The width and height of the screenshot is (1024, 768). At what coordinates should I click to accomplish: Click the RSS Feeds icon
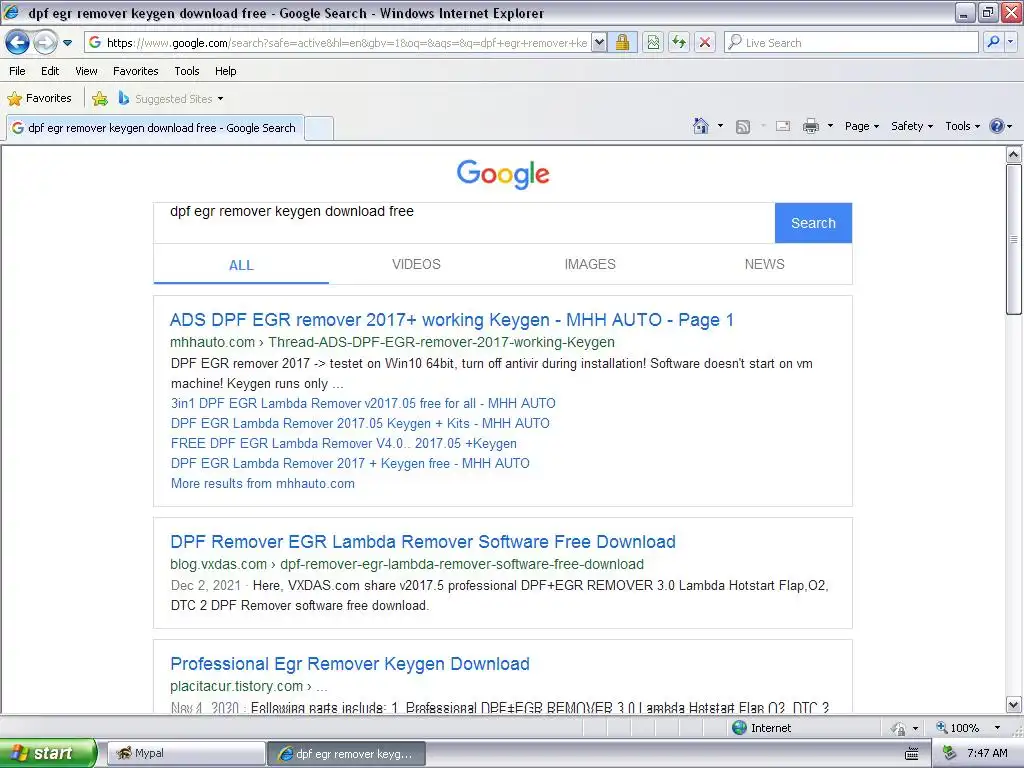(743, 127)
